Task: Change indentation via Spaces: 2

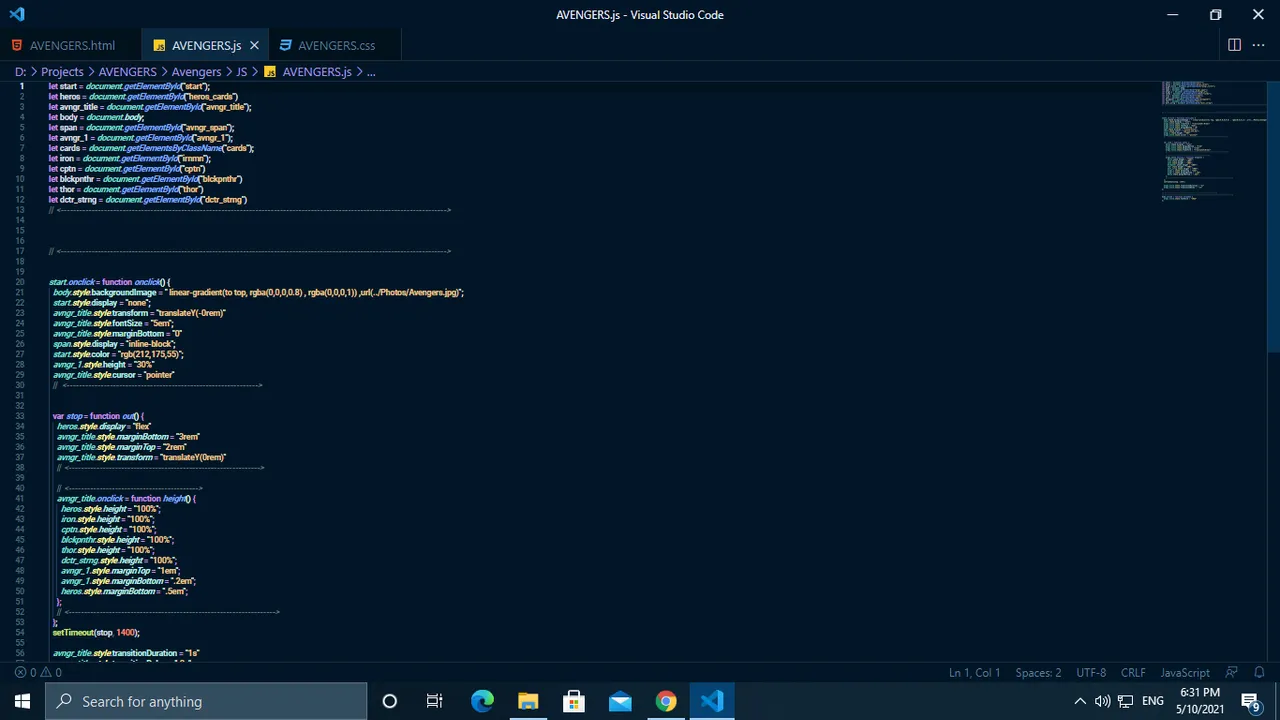Action: [1038, 673]
